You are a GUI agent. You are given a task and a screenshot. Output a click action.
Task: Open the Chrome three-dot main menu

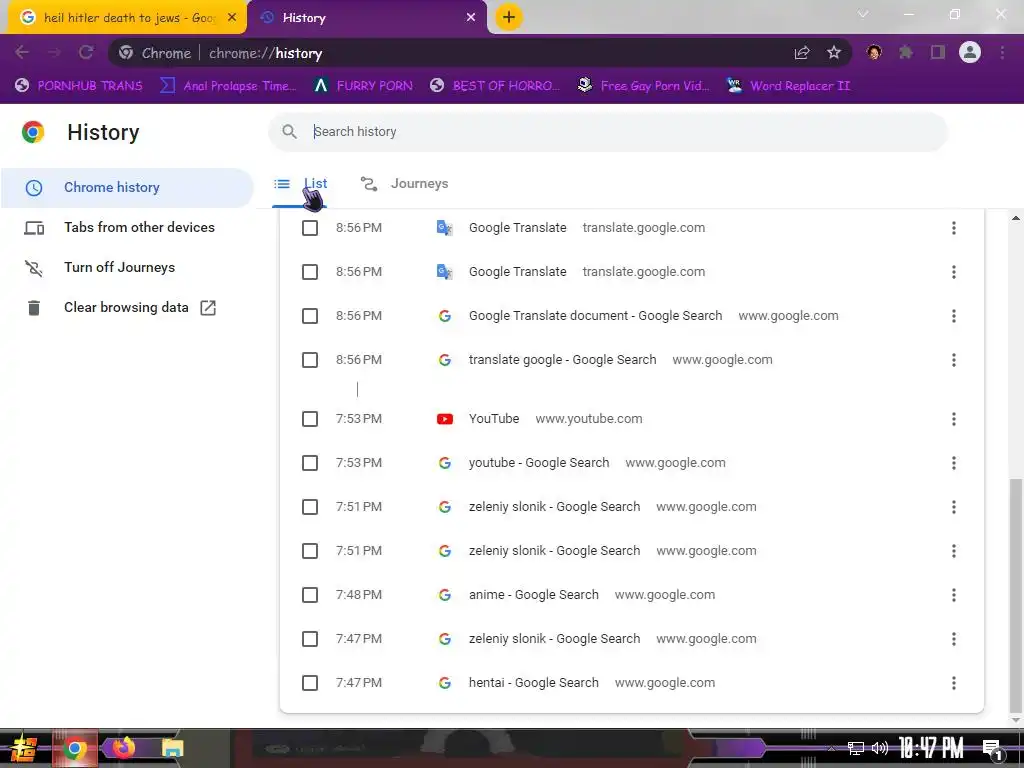click(x=1002, y=52)
